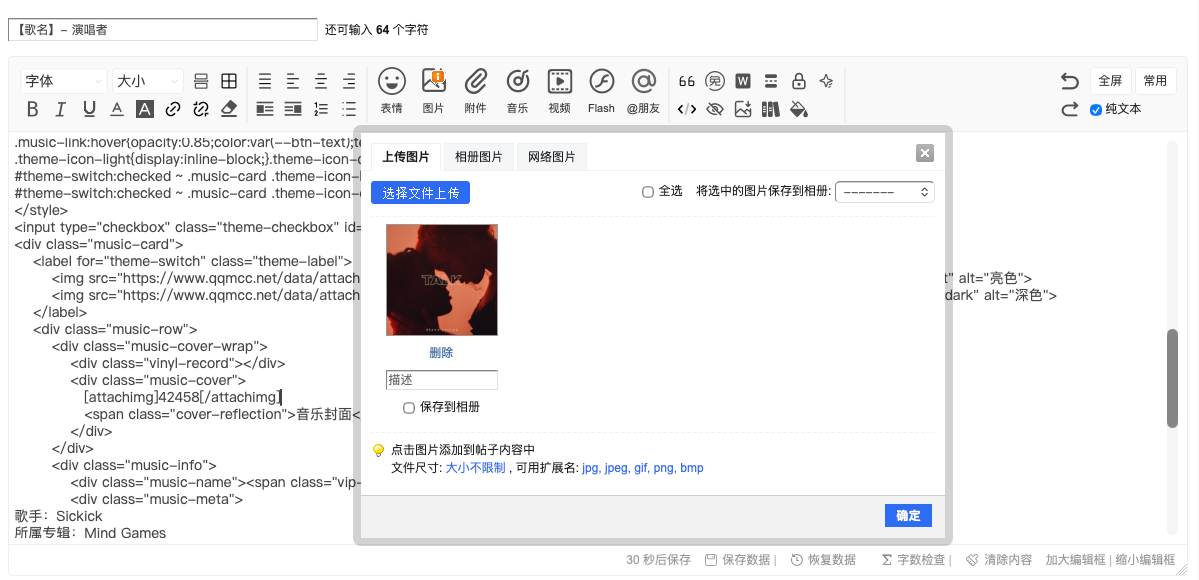Expand the album selection dropdown in the dialog
The height and width of the screenshot is (580, 1199).
pyautogui.click(x=885, y=192)
